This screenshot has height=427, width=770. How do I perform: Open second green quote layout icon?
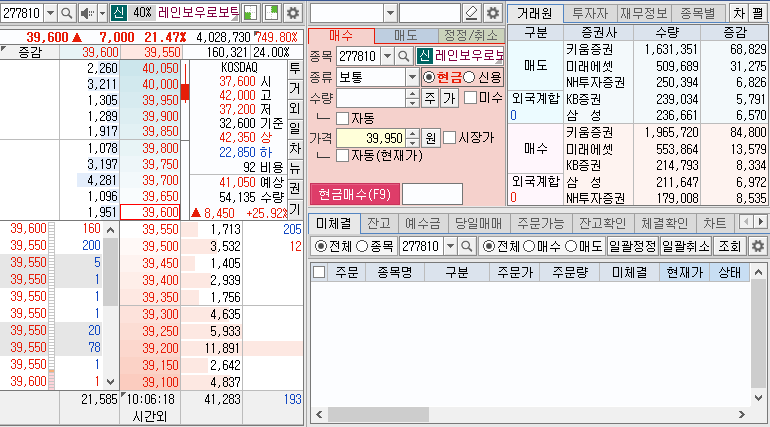pos(271,13)
